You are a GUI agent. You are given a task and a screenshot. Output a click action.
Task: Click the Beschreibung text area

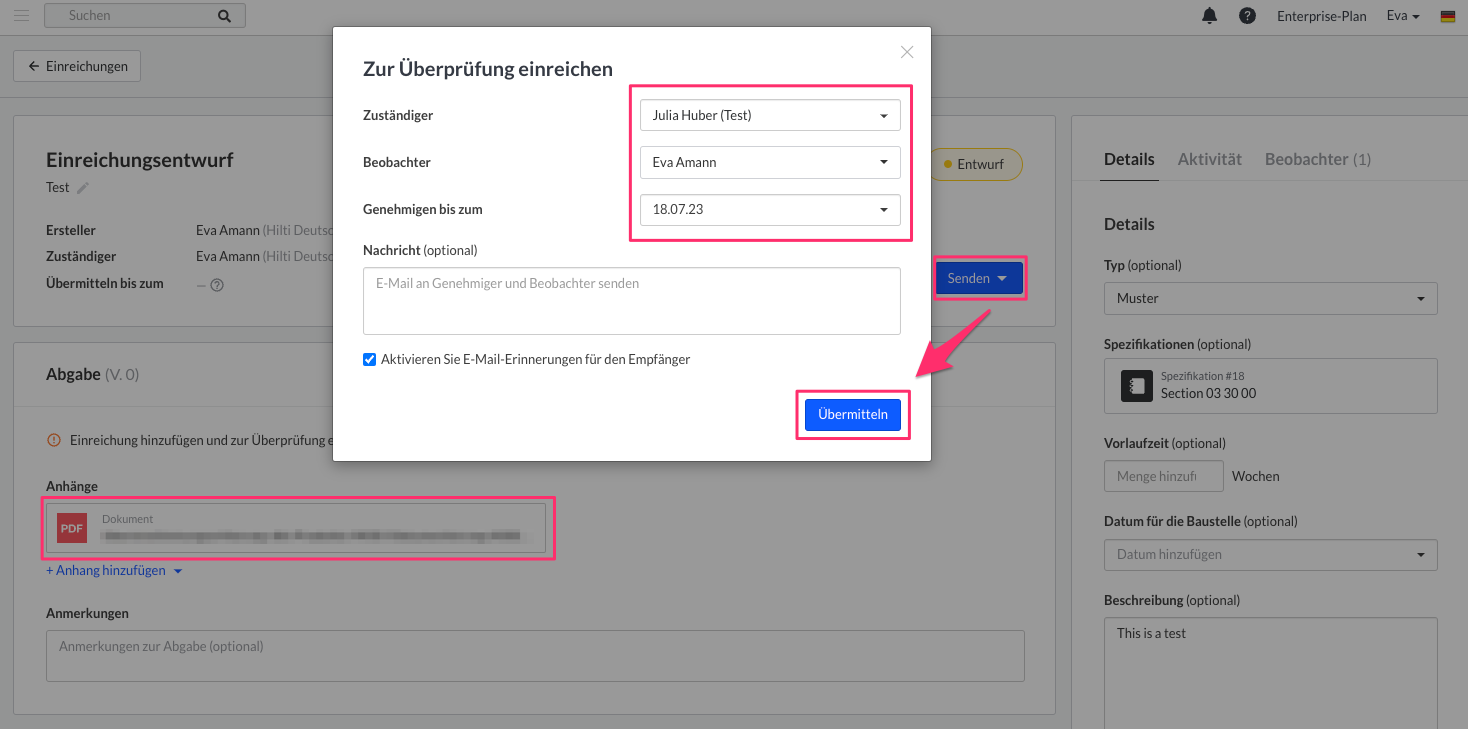(1270, 672)
